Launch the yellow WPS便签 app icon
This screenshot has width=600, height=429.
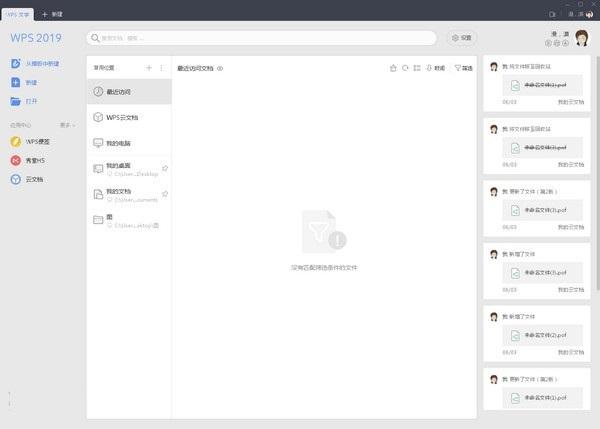coord(16,142)
